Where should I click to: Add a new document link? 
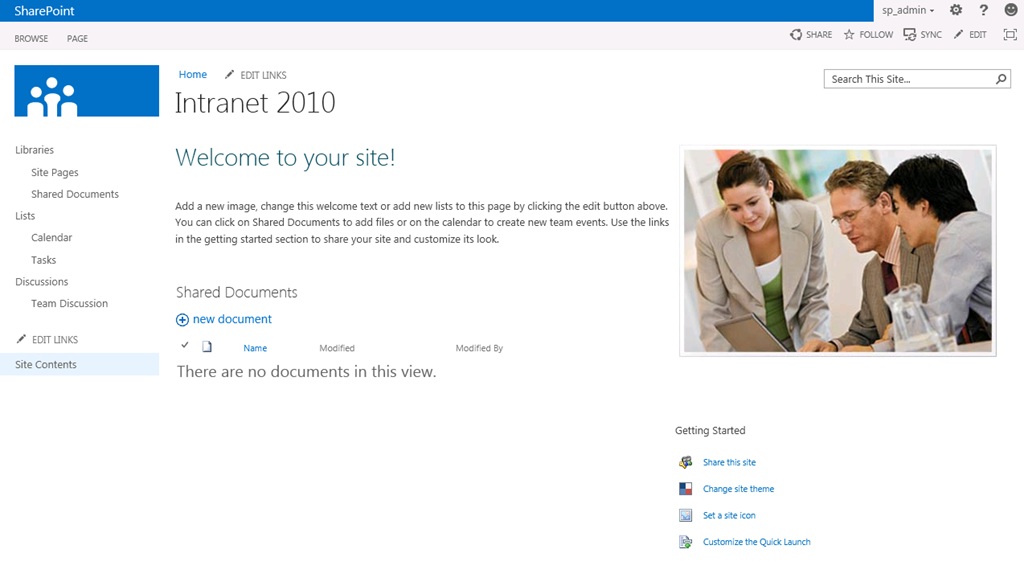pos(231,319)
